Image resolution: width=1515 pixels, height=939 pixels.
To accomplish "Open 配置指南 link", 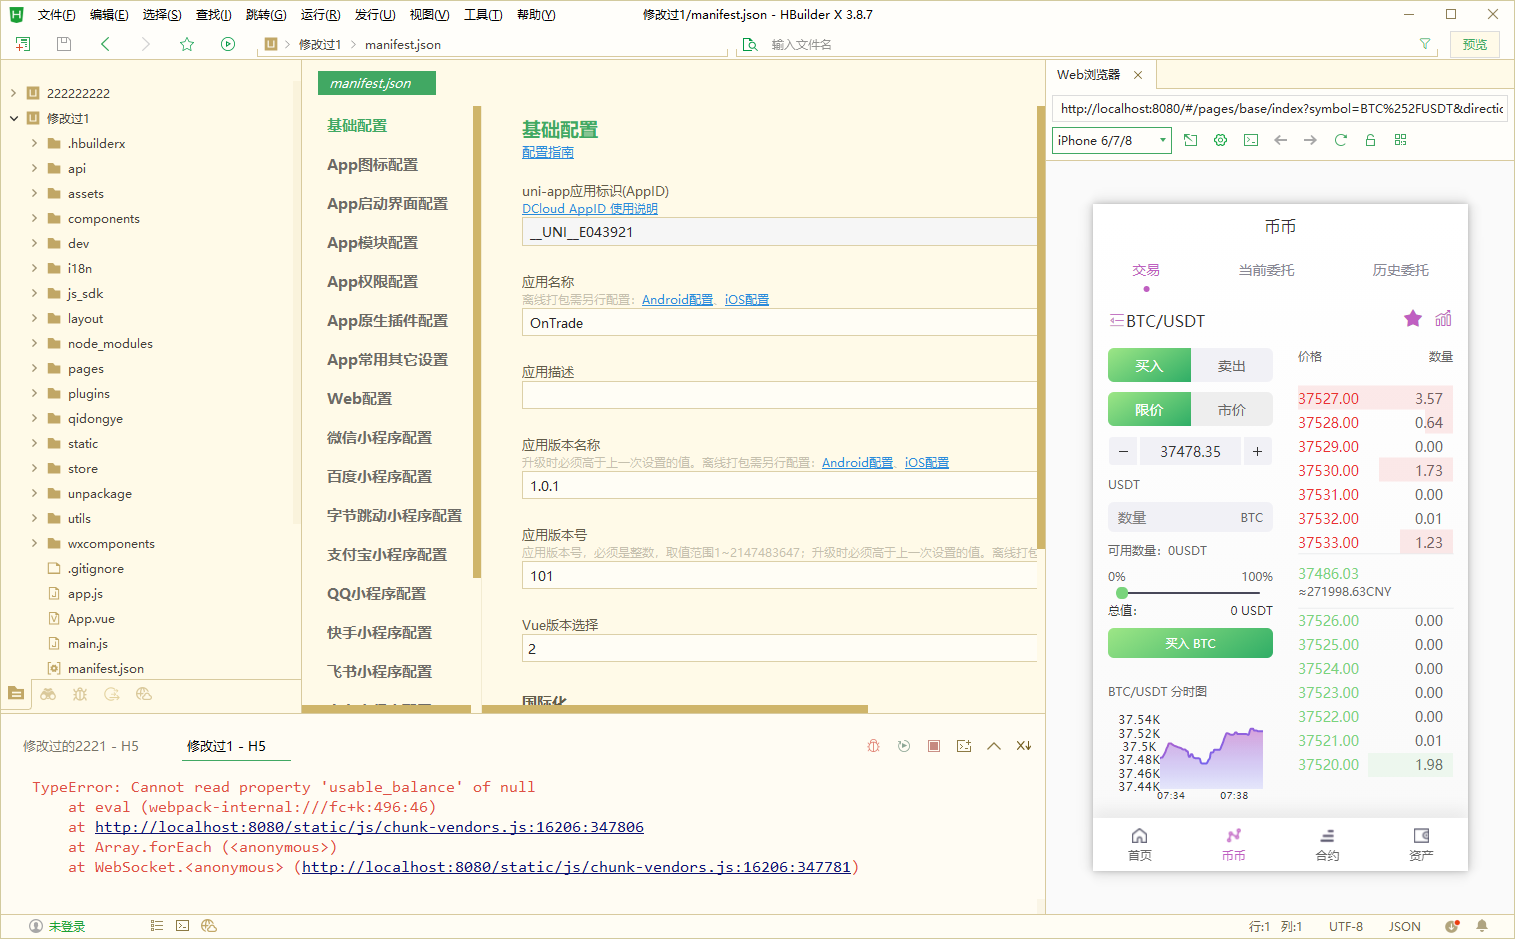I will click(x=548, y=152).
